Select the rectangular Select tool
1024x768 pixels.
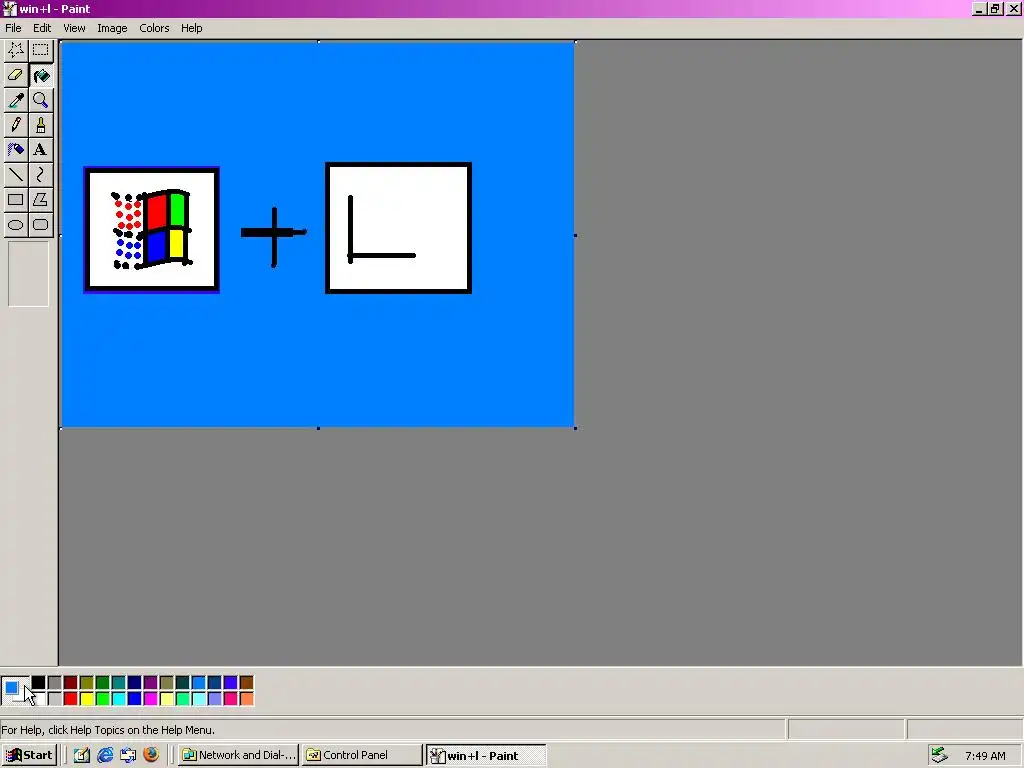pos(40,50)
